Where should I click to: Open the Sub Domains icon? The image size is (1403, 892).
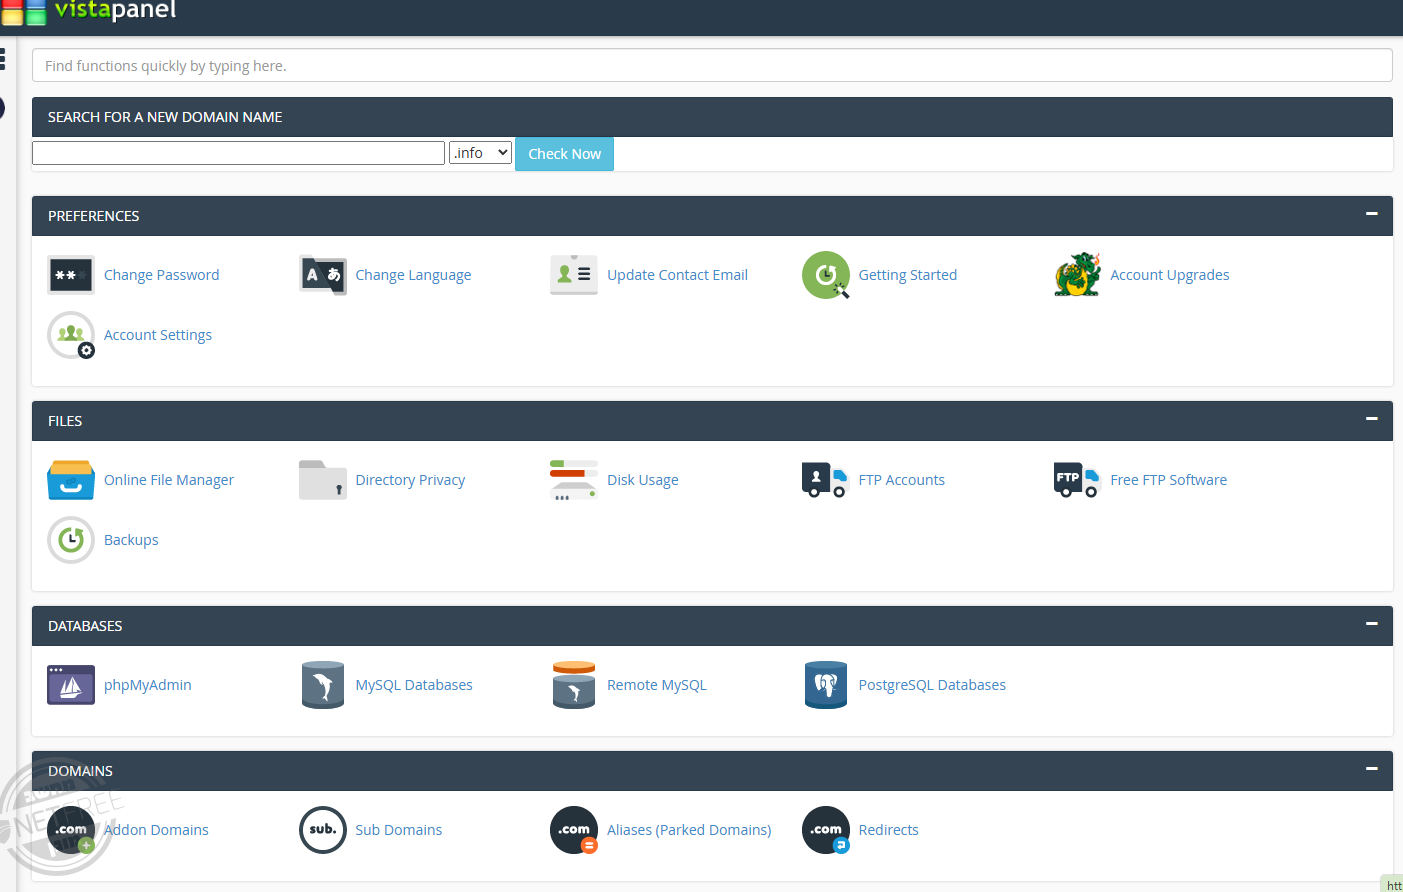click(x=322, y=830)
